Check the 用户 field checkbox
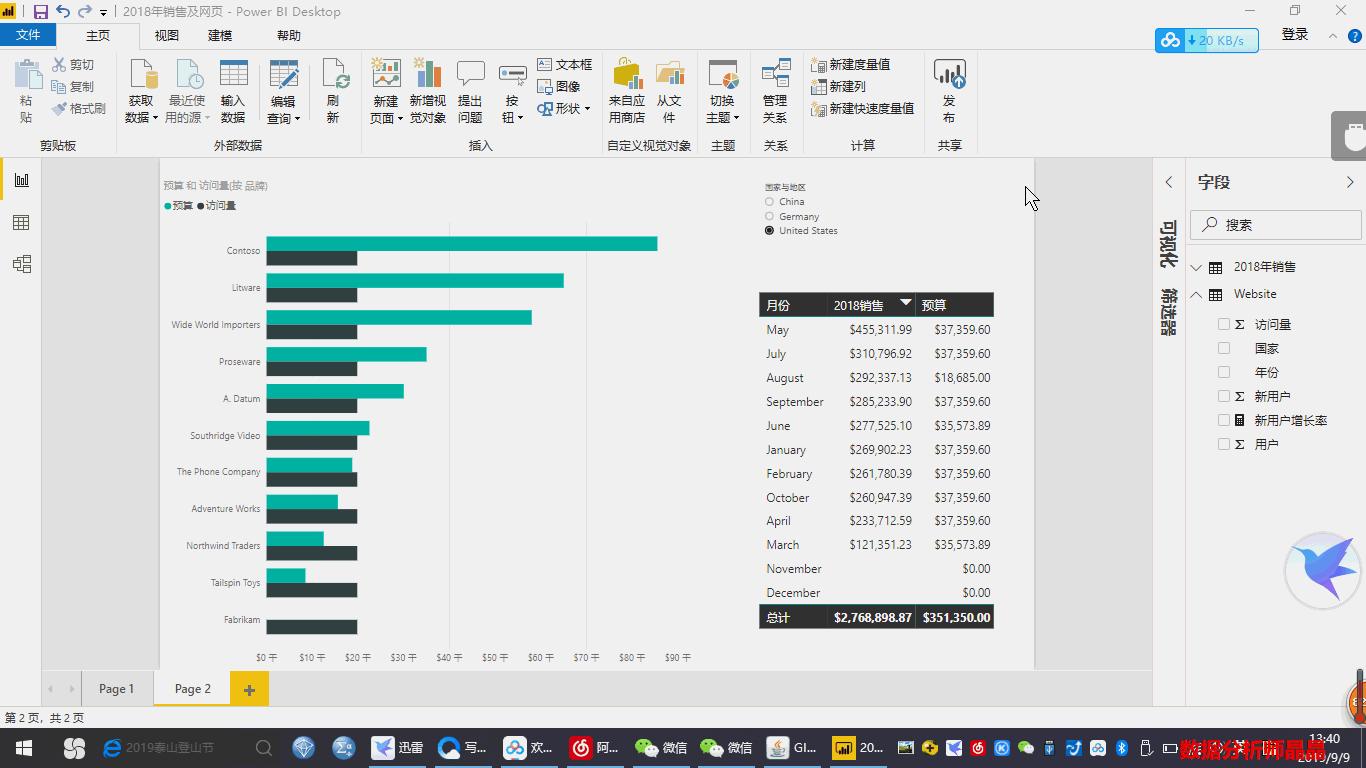Screen dimensions: 1366x768 1224,444
